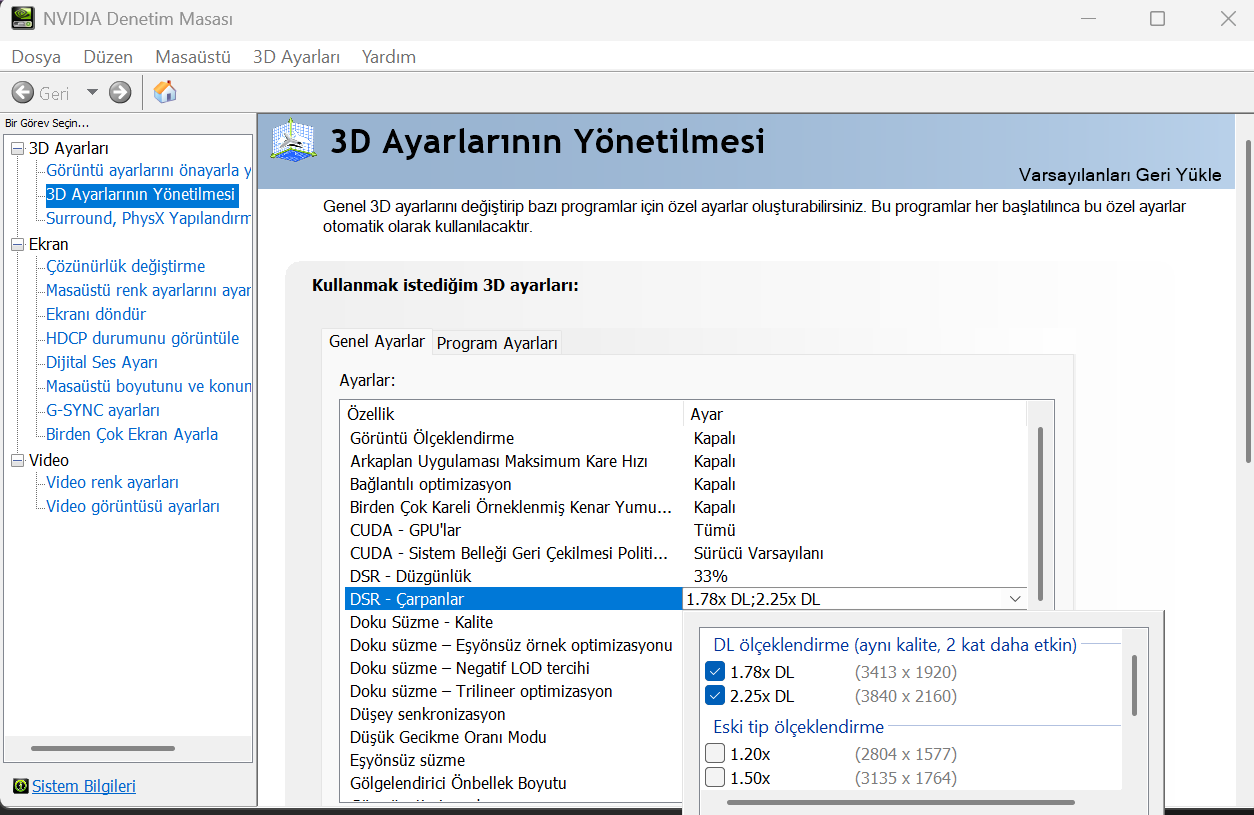Screen dimensions: 1254x815
Task: Open Birden Çok Ekran Ayarla page
Action: [x=132, y=434]
